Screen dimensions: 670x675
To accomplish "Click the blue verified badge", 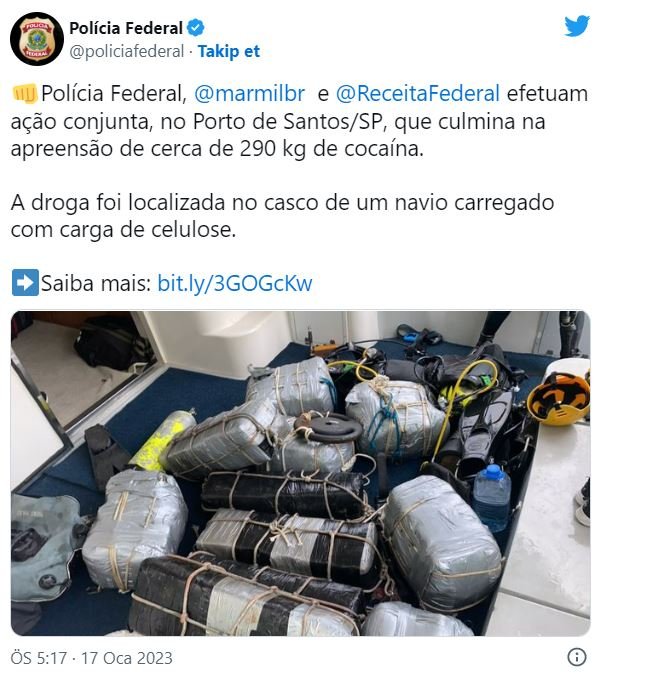I will [x=196, y=28].
